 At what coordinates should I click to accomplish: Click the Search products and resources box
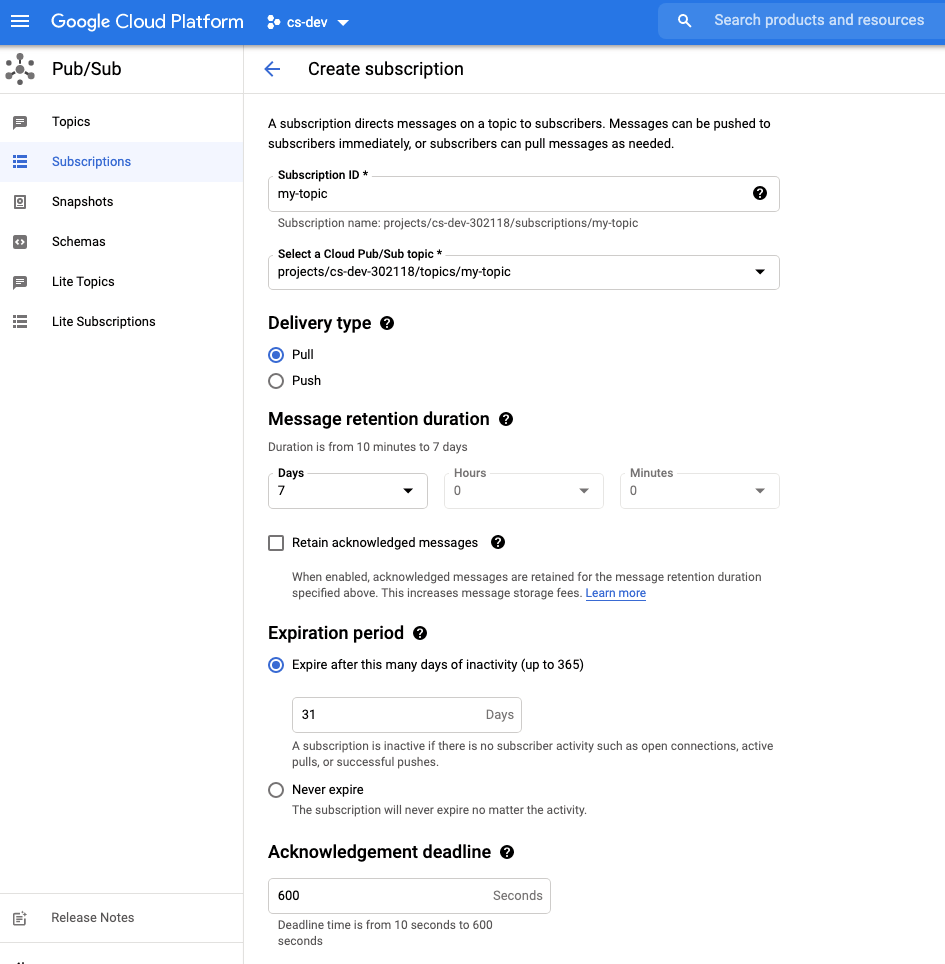coord(802,20)
